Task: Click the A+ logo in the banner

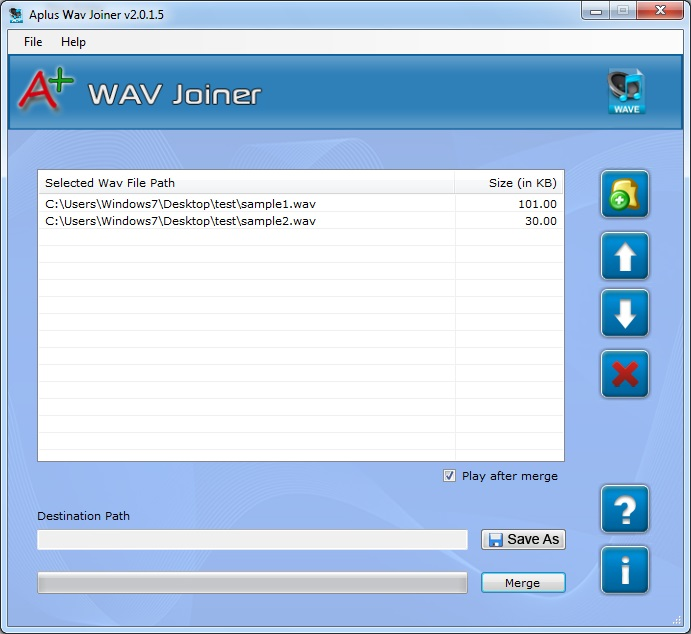Action: click(x=46, y=89)
